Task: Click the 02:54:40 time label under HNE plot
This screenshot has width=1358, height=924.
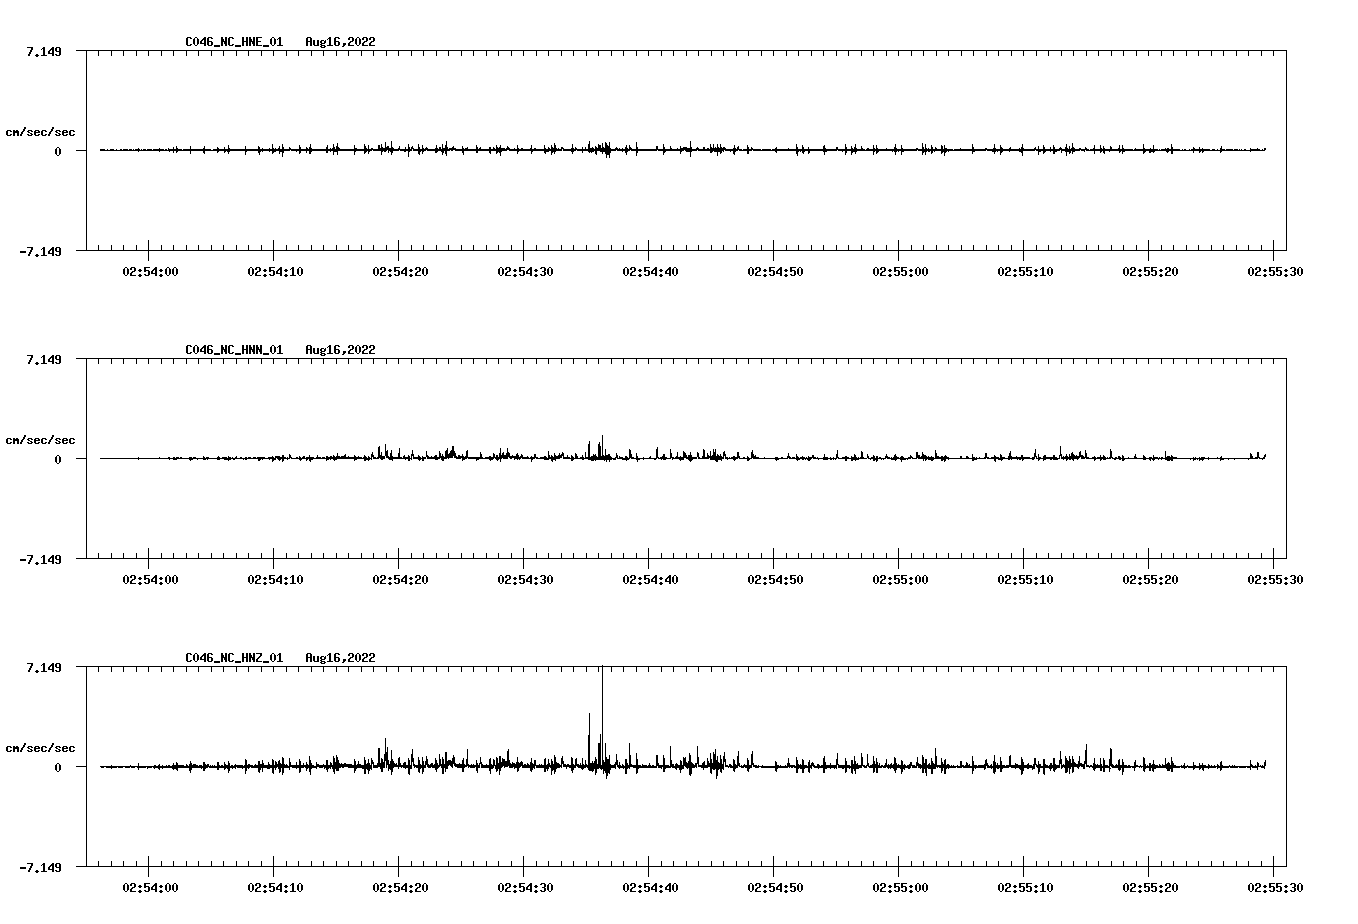Action: point(651,271)
